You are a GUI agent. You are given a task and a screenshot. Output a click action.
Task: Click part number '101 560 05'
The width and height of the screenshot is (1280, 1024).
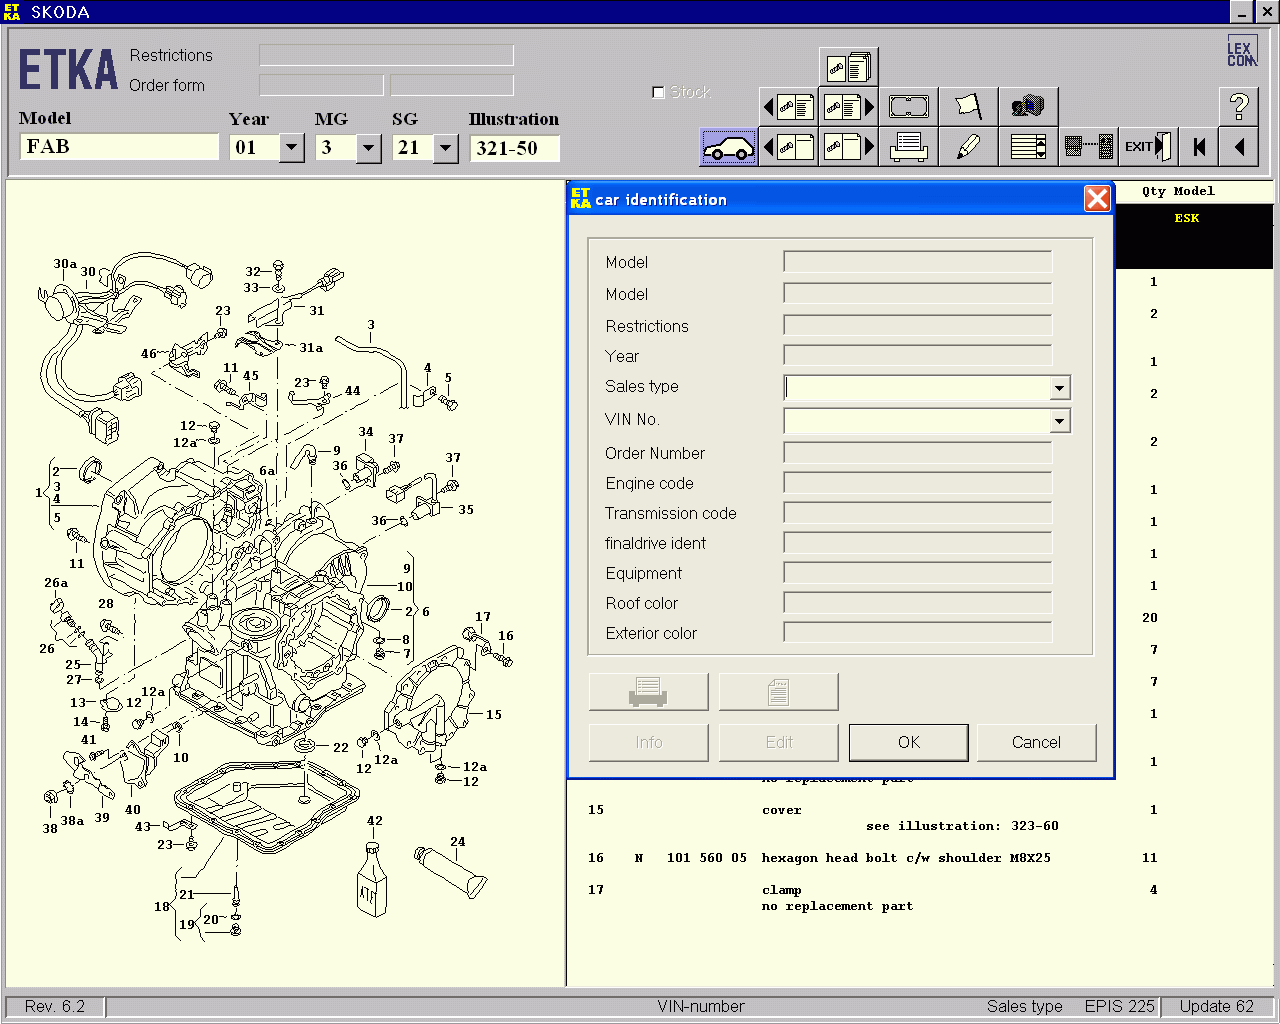706,858
